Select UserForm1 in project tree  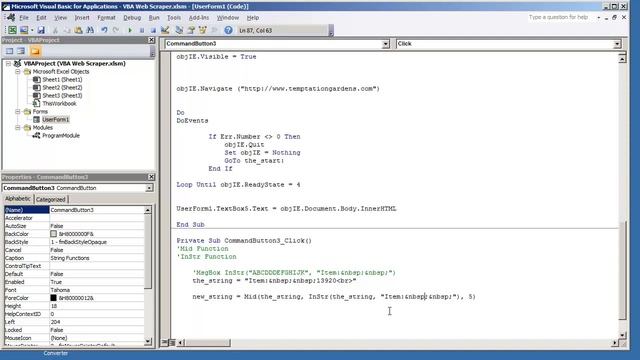coord(56,120)
